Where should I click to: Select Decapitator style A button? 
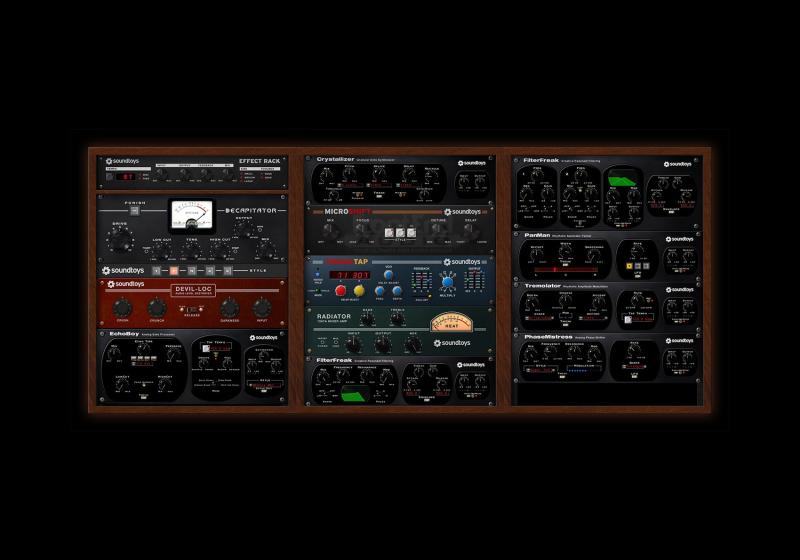click(x=157, y=271)
